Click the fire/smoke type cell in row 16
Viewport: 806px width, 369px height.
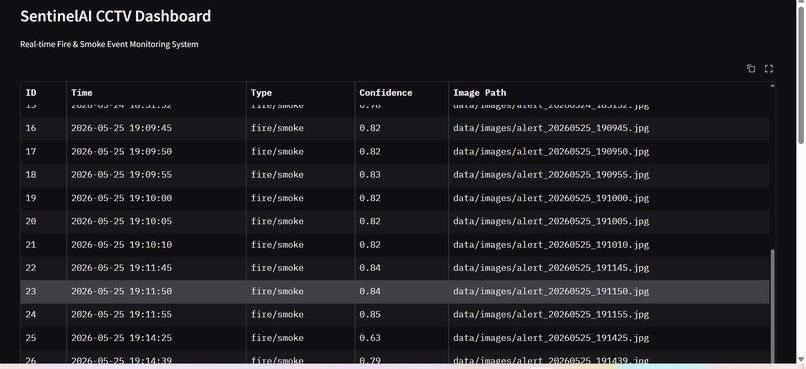coord(301,128)
